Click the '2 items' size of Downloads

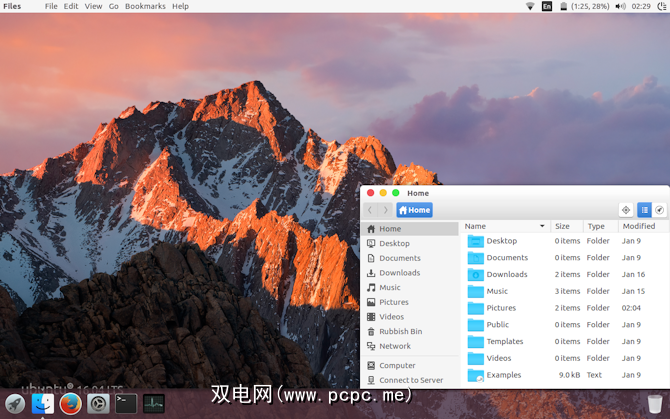click(x=567, y=275)
